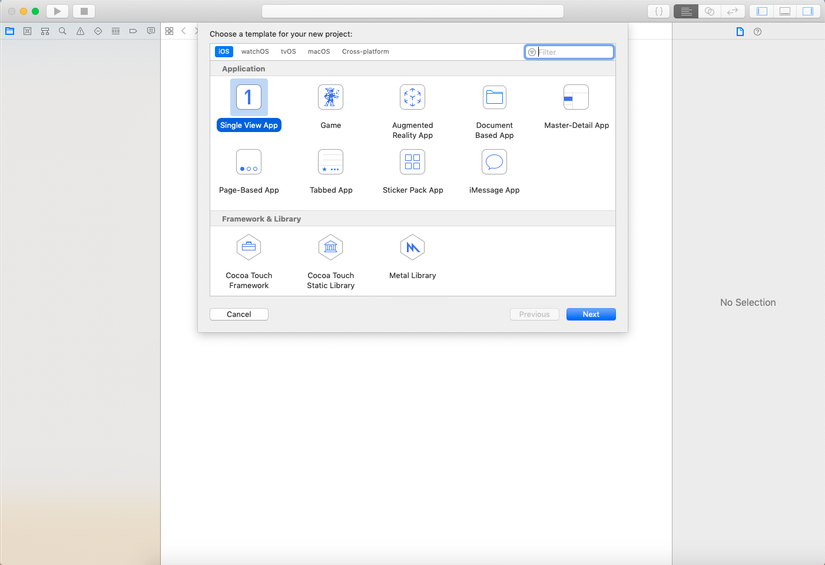Image resolution: width=825 pixels, height=565 pixels.
Task: Click the Stop button in toolbar
Action: tap(84, 11)
